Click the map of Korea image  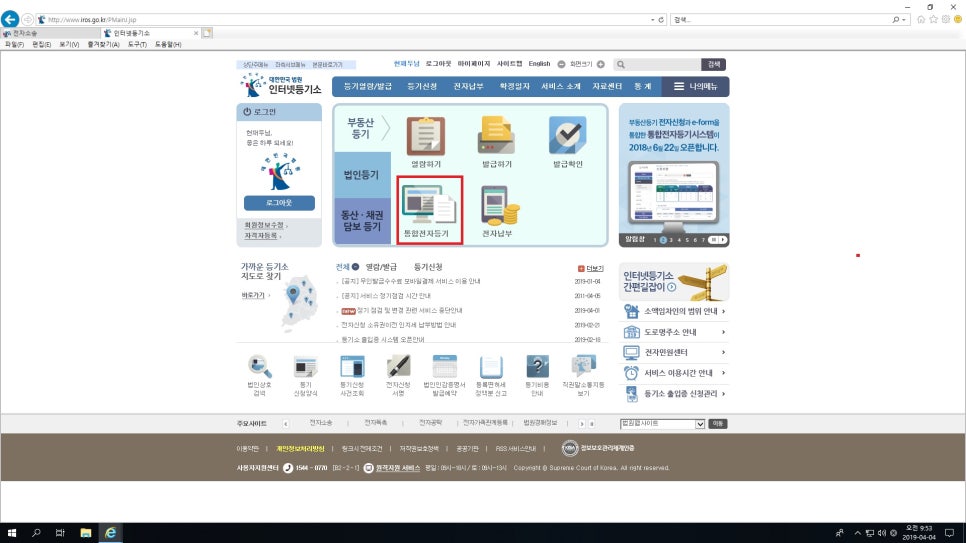pyautogui.click(x=299, y=303)
